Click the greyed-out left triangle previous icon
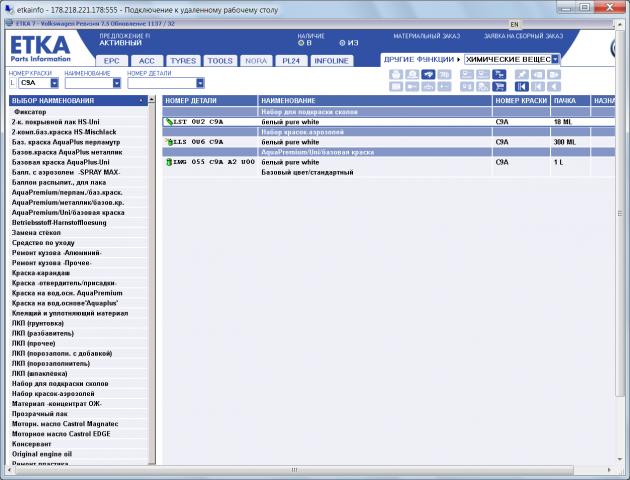This screenshot has height=480, width=630. [554, 86]
